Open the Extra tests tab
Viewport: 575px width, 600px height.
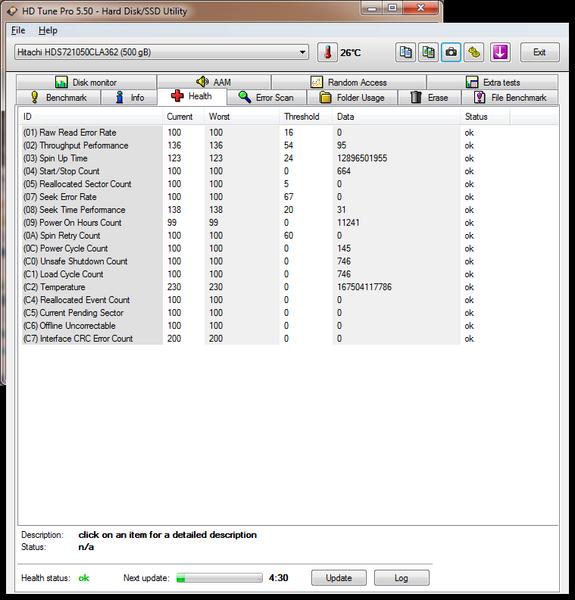tap(492, 82)
